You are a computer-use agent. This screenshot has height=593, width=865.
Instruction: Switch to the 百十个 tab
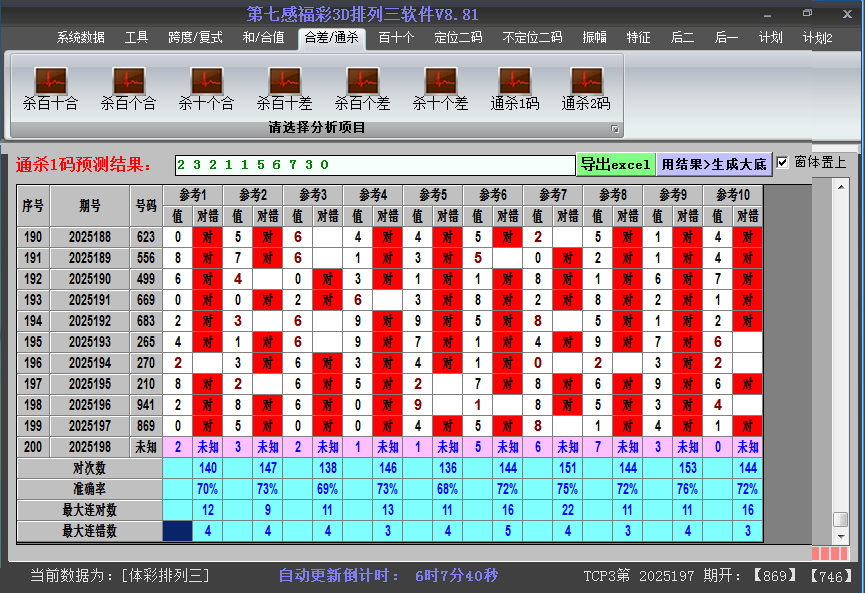[x=397, y=38]
